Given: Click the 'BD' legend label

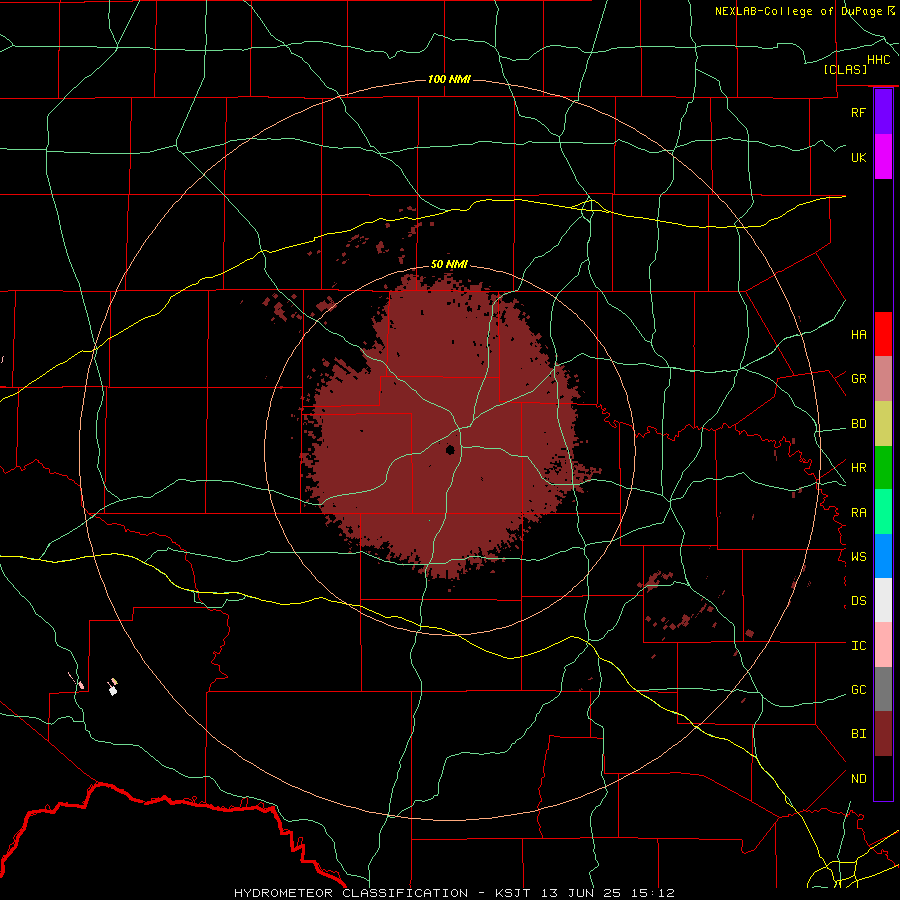Looking at the screenshot, I should click(858, 424).
